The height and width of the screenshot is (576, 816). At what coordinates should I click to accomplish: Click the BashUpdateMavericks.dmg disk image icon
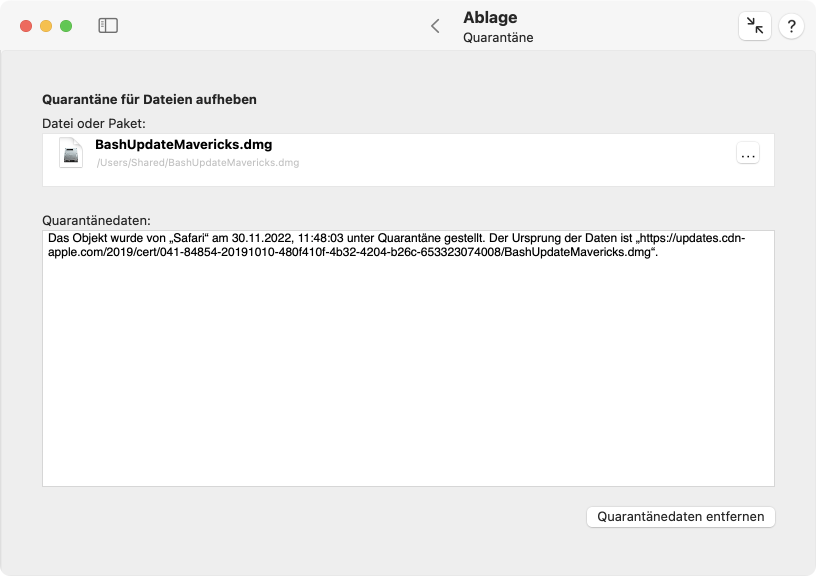[x=71, y=152]
